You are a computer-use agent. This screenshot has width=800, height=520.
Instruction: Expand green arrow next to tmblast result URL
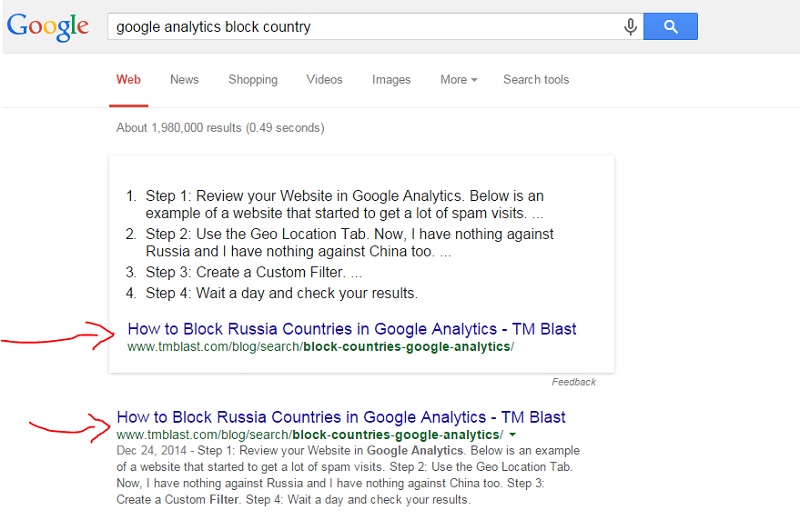click(x=512, y=435)
